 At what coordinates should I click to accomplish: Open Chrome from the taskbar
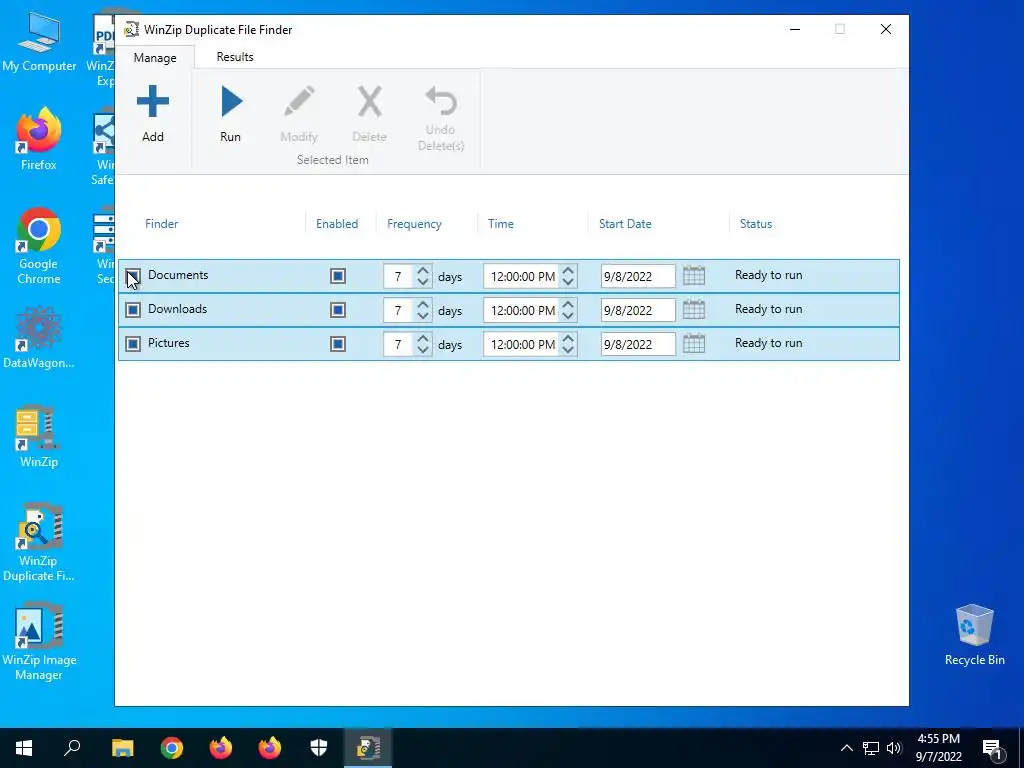click(172, 748)
